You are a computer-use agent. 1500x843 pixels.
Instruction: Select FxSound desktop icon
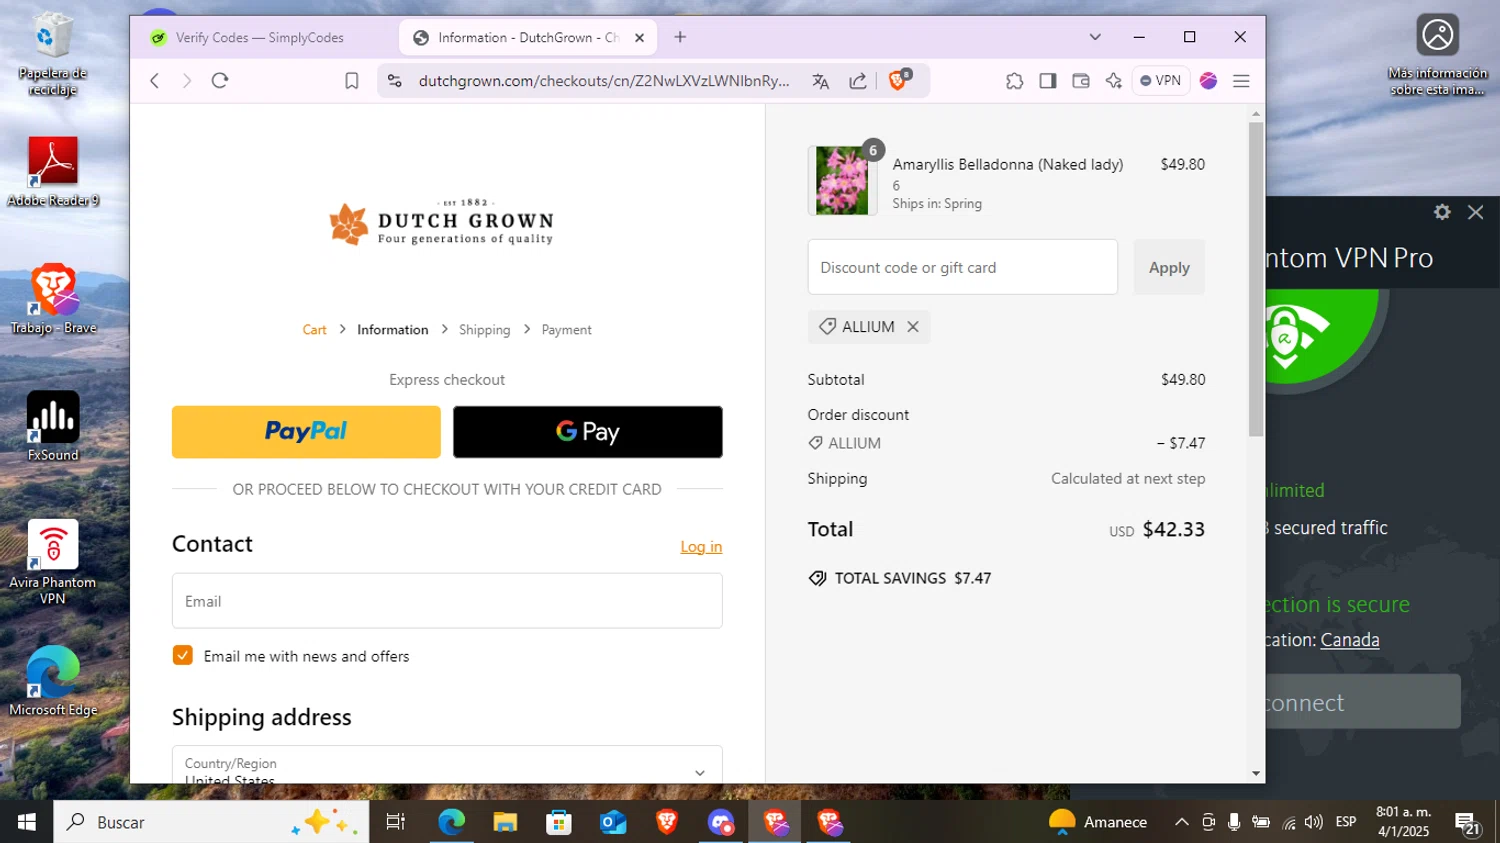53,427
